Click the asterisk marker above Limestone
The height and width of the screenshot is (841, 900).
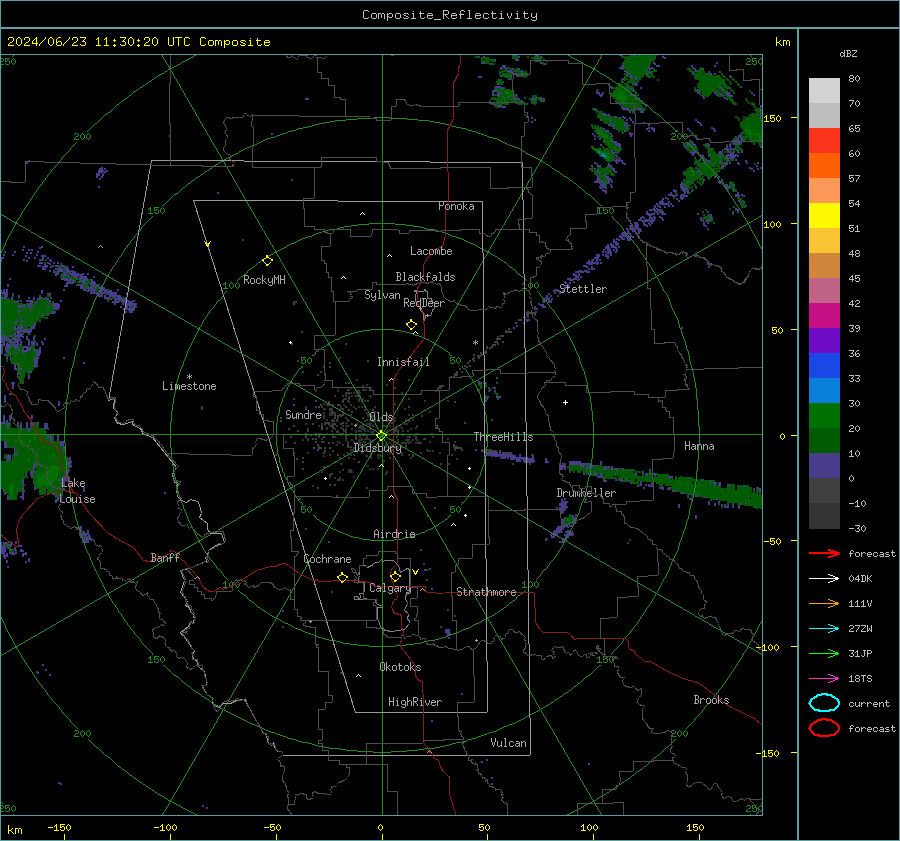(189, 377)
